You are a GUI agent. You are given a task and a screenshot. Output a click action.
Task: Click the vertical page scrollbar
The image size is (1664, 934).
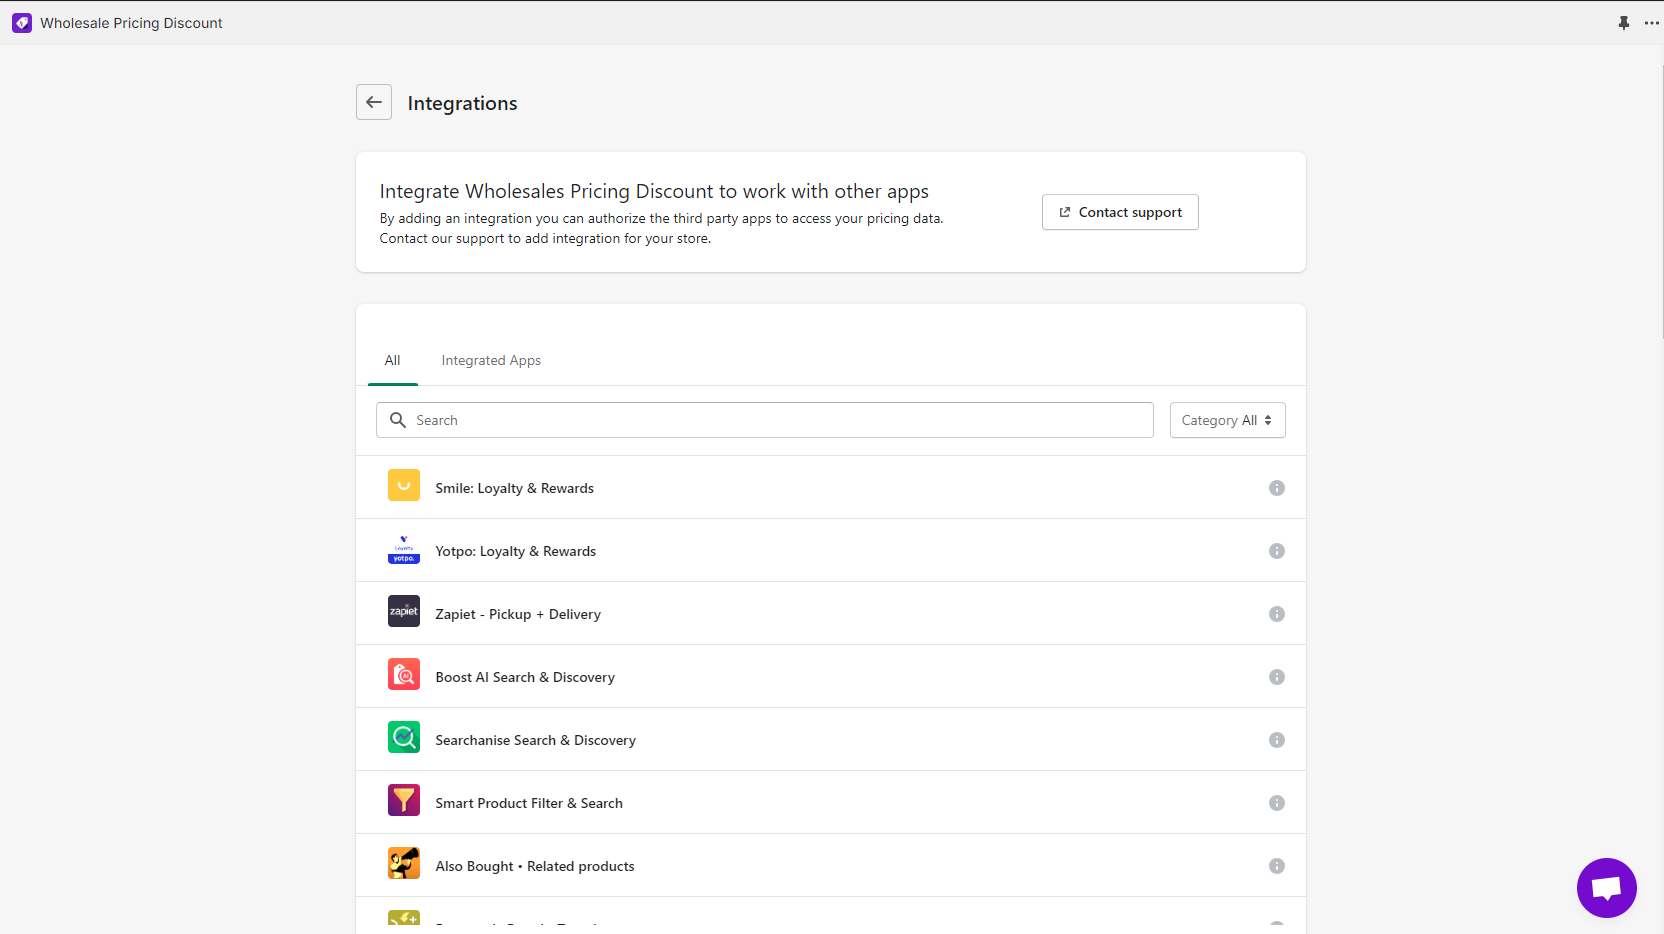(x=1660, y=200)
